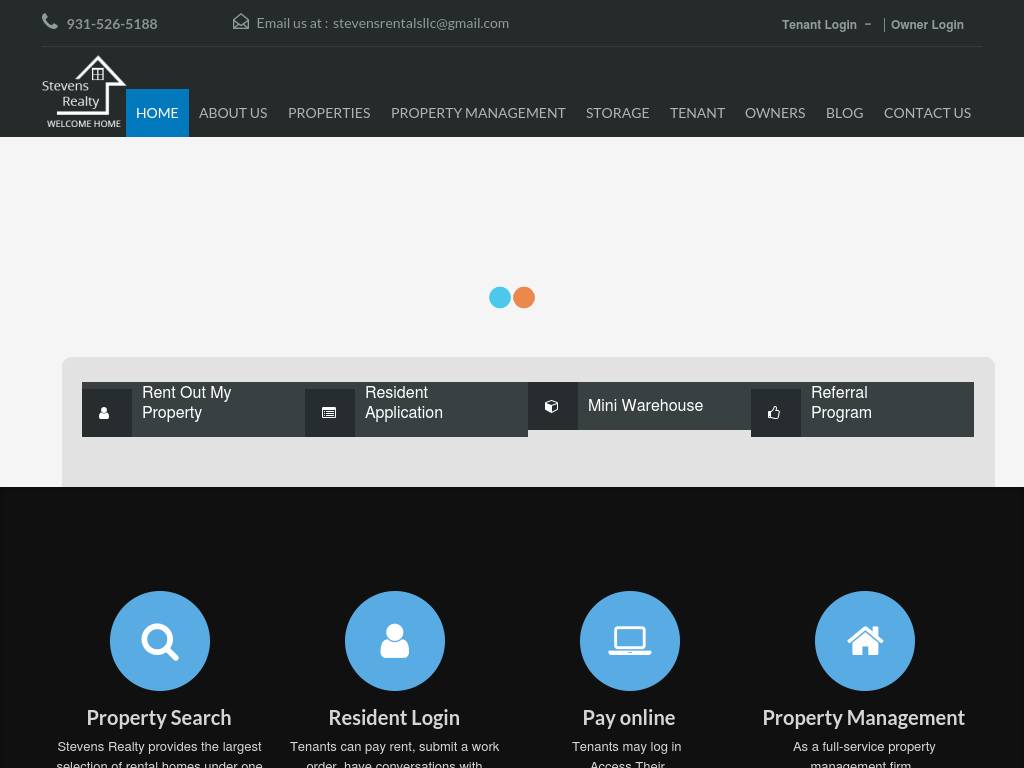Expand the Property Management nav menu
Image resolution: width=1024 pixels, height=768 pixels.
(478, 113)
